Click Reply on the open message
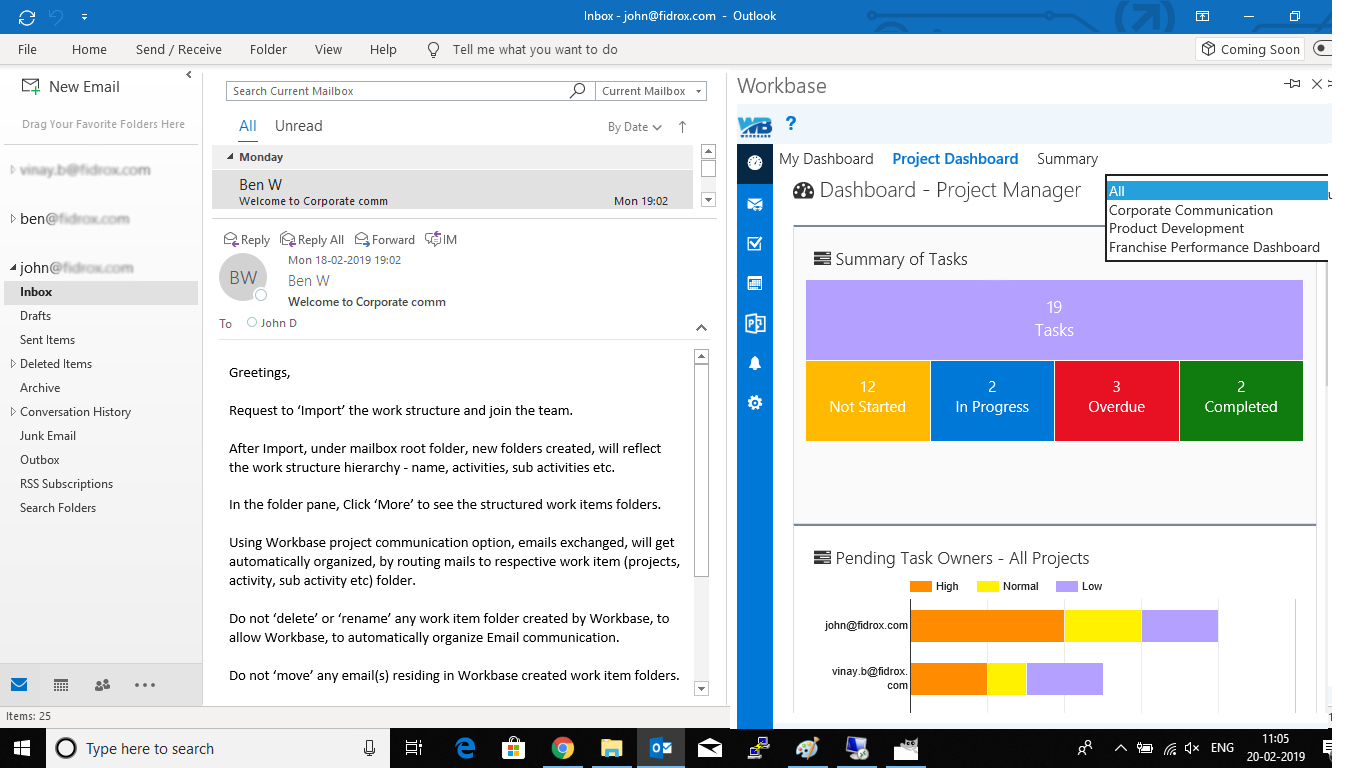This screenshot has width=1366, height=768. pos(247,240)
